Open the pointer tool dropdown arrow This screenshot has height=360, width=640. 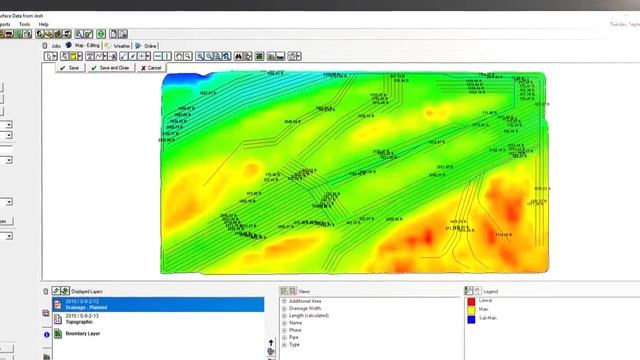[55, 56]
